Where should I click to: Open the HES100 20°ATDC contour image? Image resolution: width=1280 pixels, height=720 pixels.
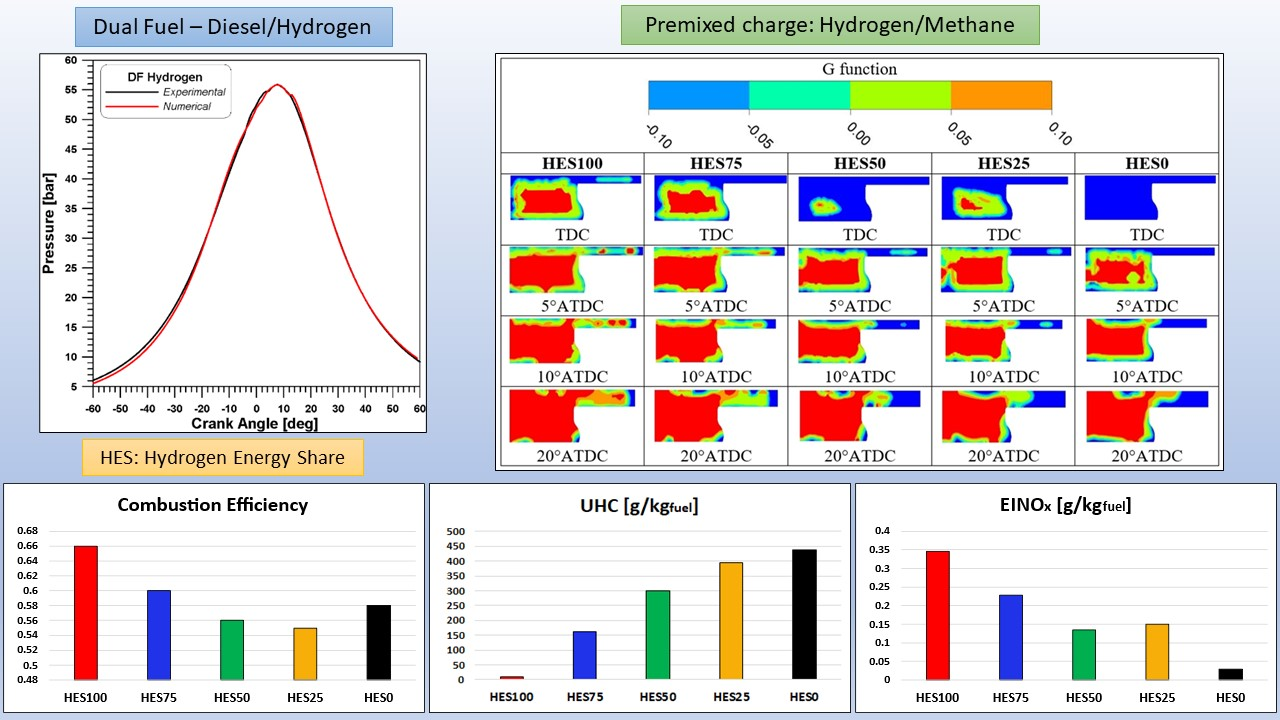point(574,416)
